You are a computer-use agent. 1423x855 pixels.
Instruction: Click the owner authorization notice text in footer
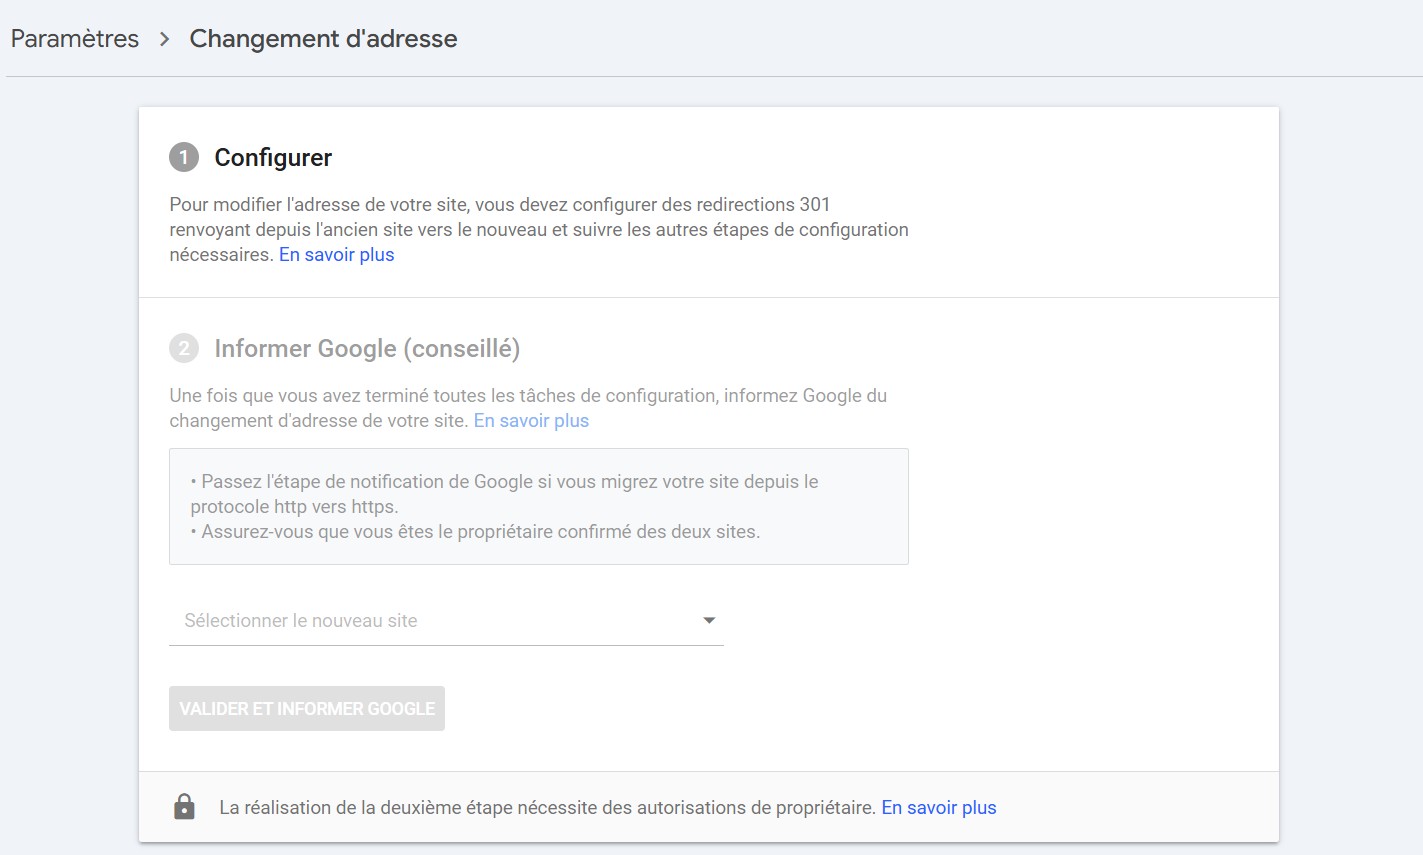pos(547,808)
